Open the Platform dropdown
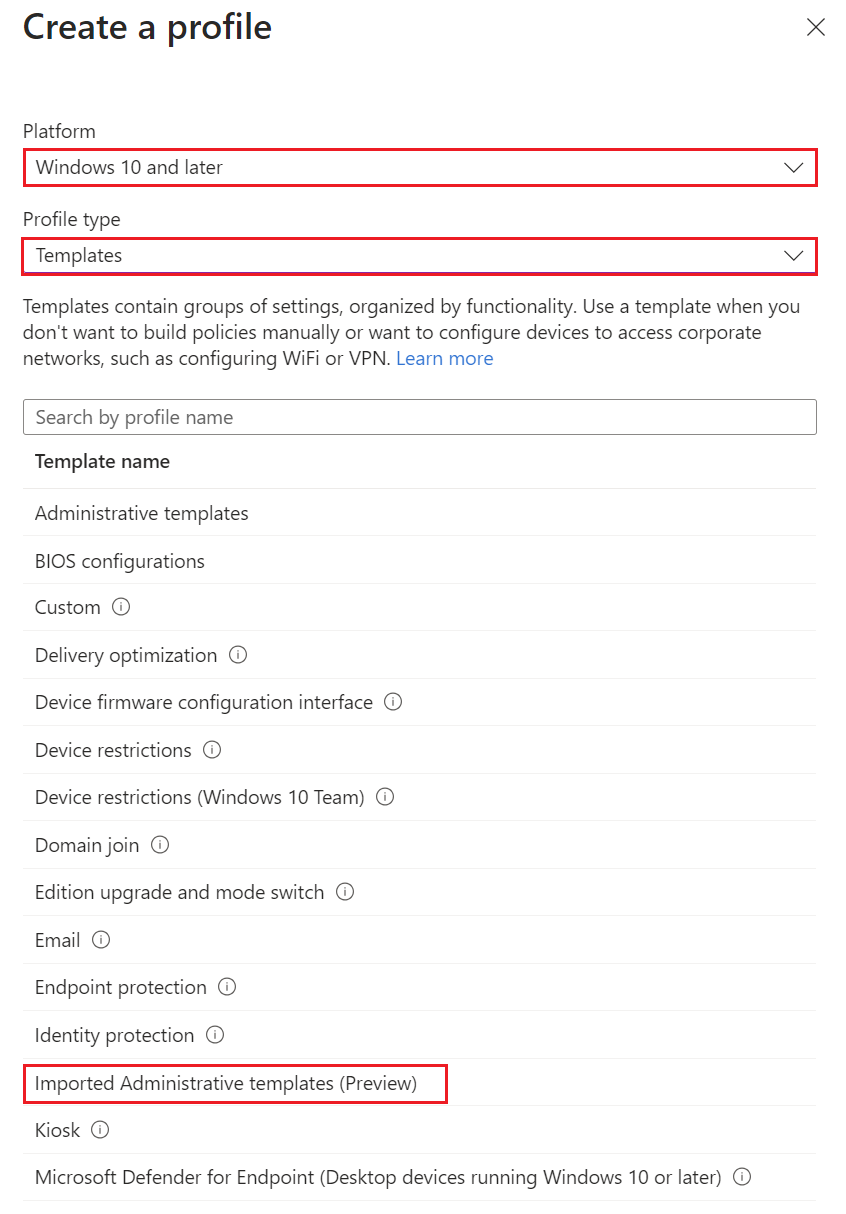 pyautogui.click(x=420, y=167)
